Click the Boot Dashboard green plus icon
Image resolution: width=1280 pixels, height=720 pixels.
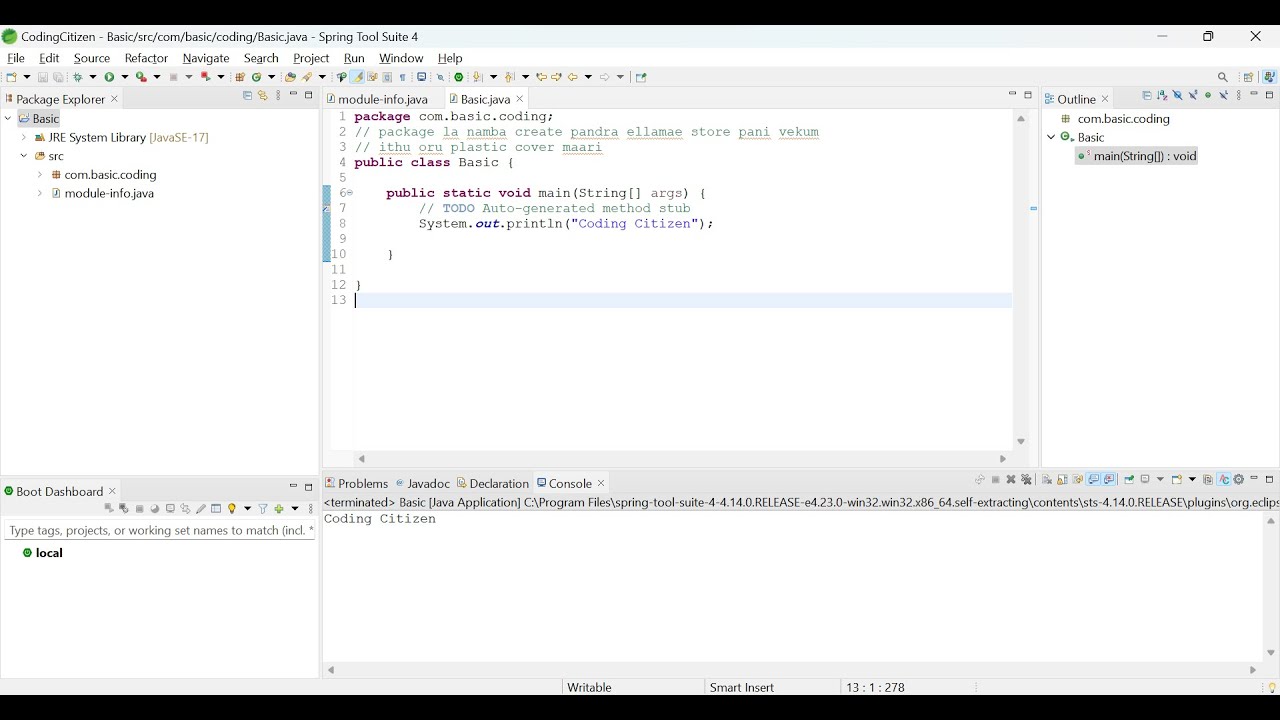[x=279, y=509]
